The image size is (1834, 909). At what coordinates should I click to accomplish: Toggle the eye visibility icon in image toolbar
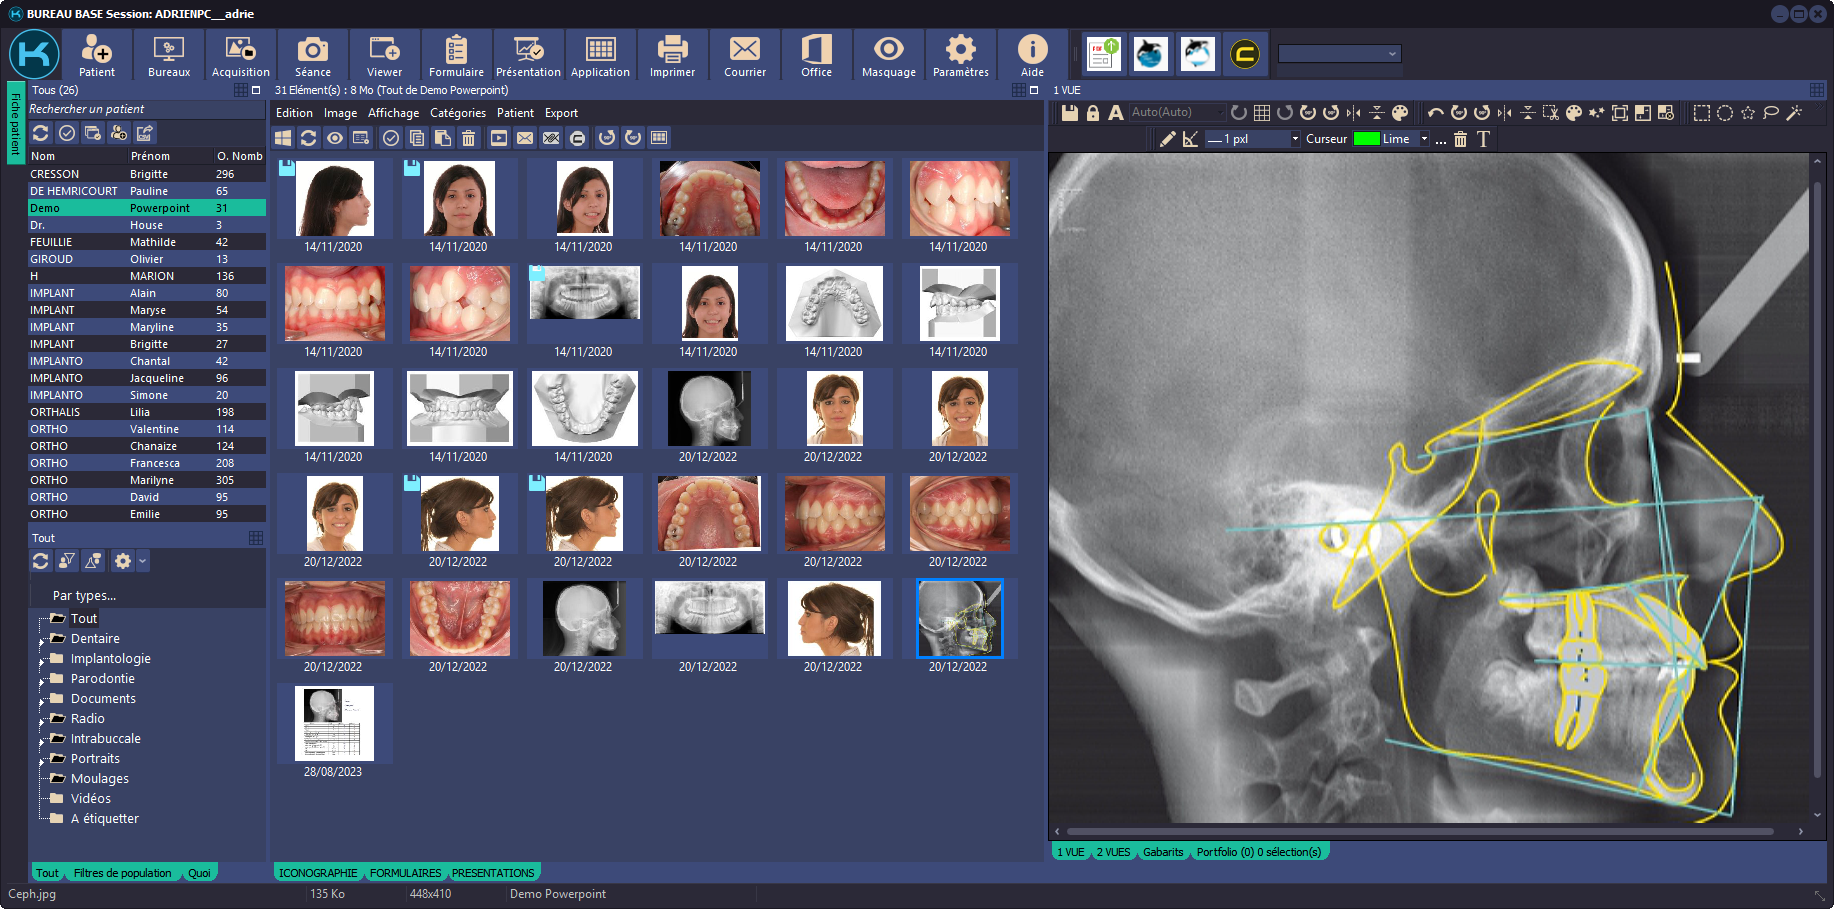pyautogui.click(x=335, y=138)
